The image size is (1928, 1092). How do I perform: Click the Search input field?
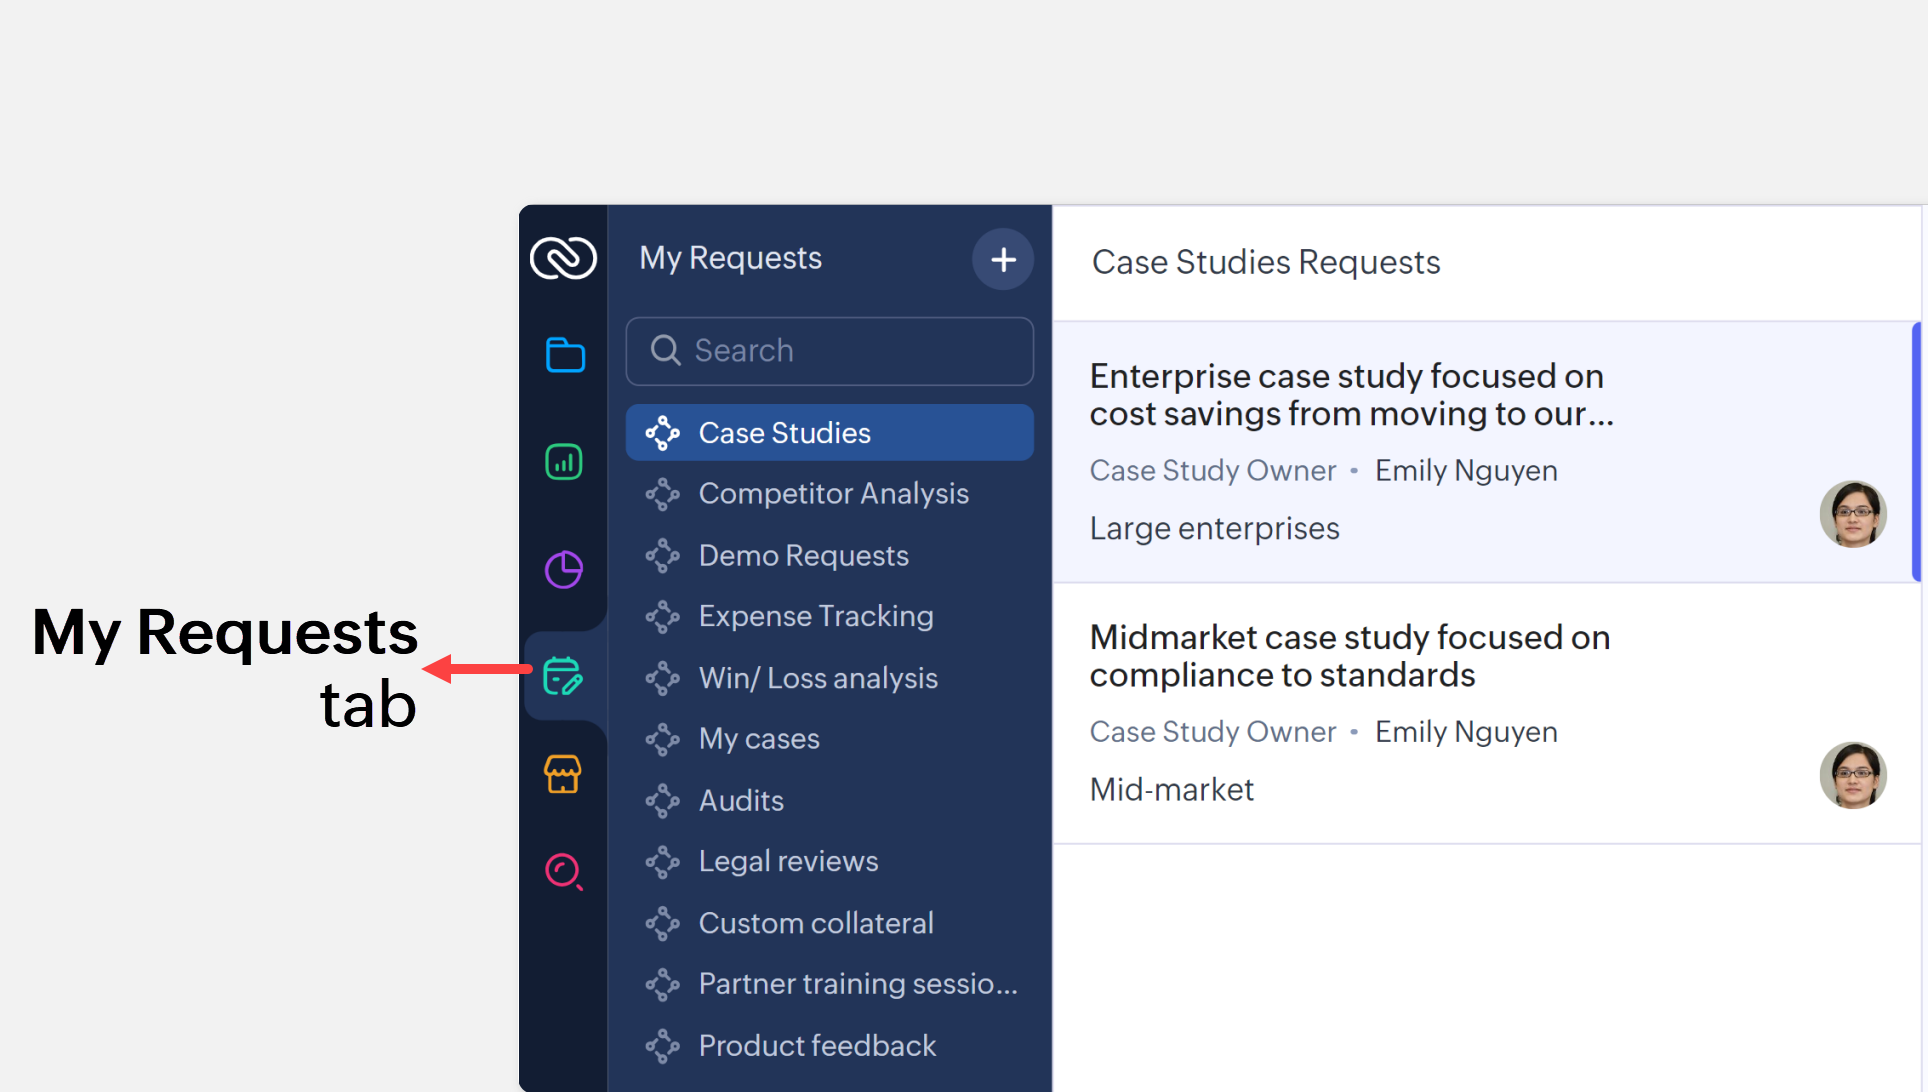(x=830, y=351)
